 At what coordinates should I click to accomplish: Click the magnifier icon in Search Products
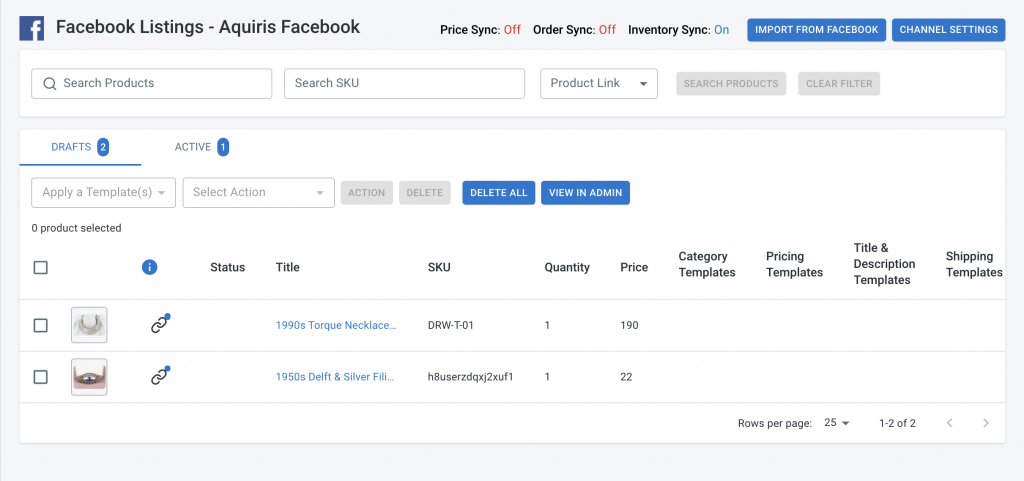[50, 84]
